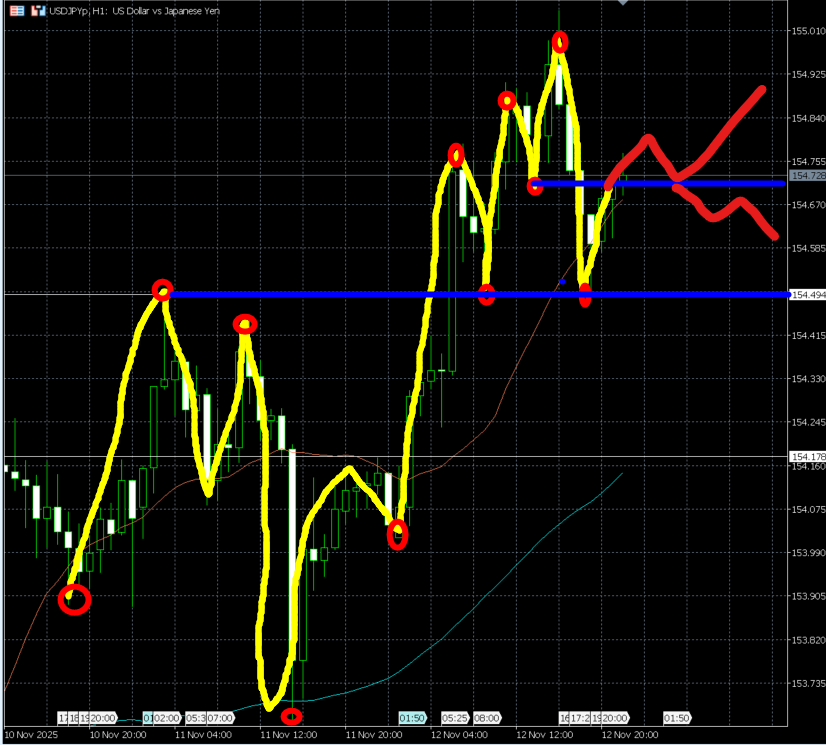Viewport: 826px width, 745px height.
Task: Click the rightmost 01:50 time marker
Action: 677,718
